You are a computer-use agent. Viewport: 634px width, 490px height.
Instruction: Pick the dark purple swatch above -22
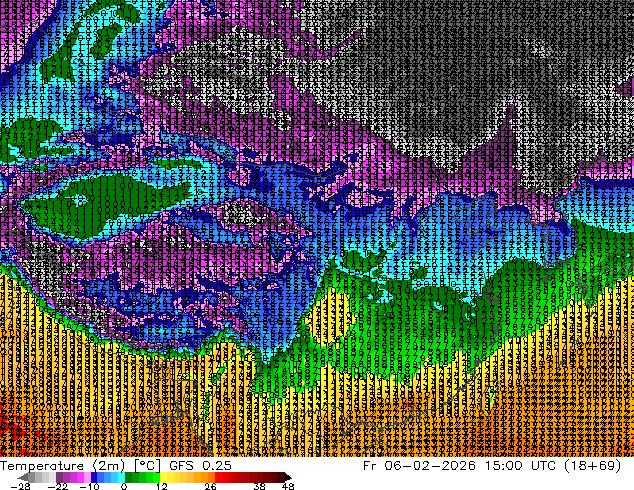tap(59, 477)
